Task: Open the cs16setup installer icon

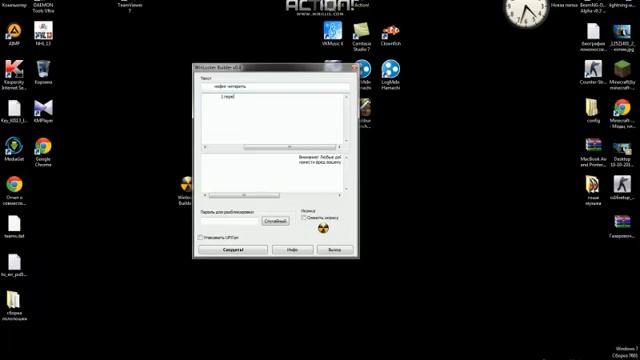Action: point(622,187)
